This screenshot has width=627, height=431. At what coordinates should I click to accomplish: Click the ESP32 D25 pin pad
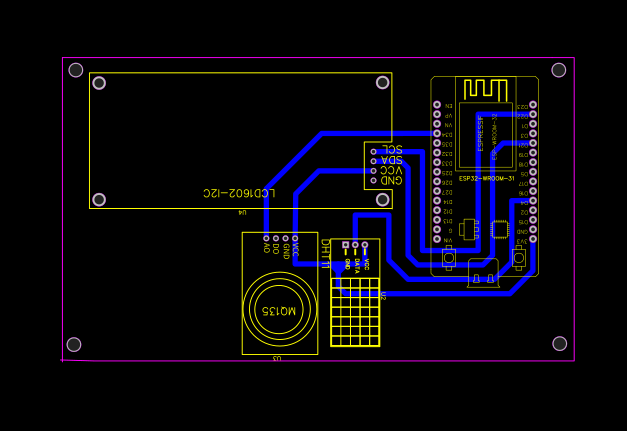pos(437,172)
